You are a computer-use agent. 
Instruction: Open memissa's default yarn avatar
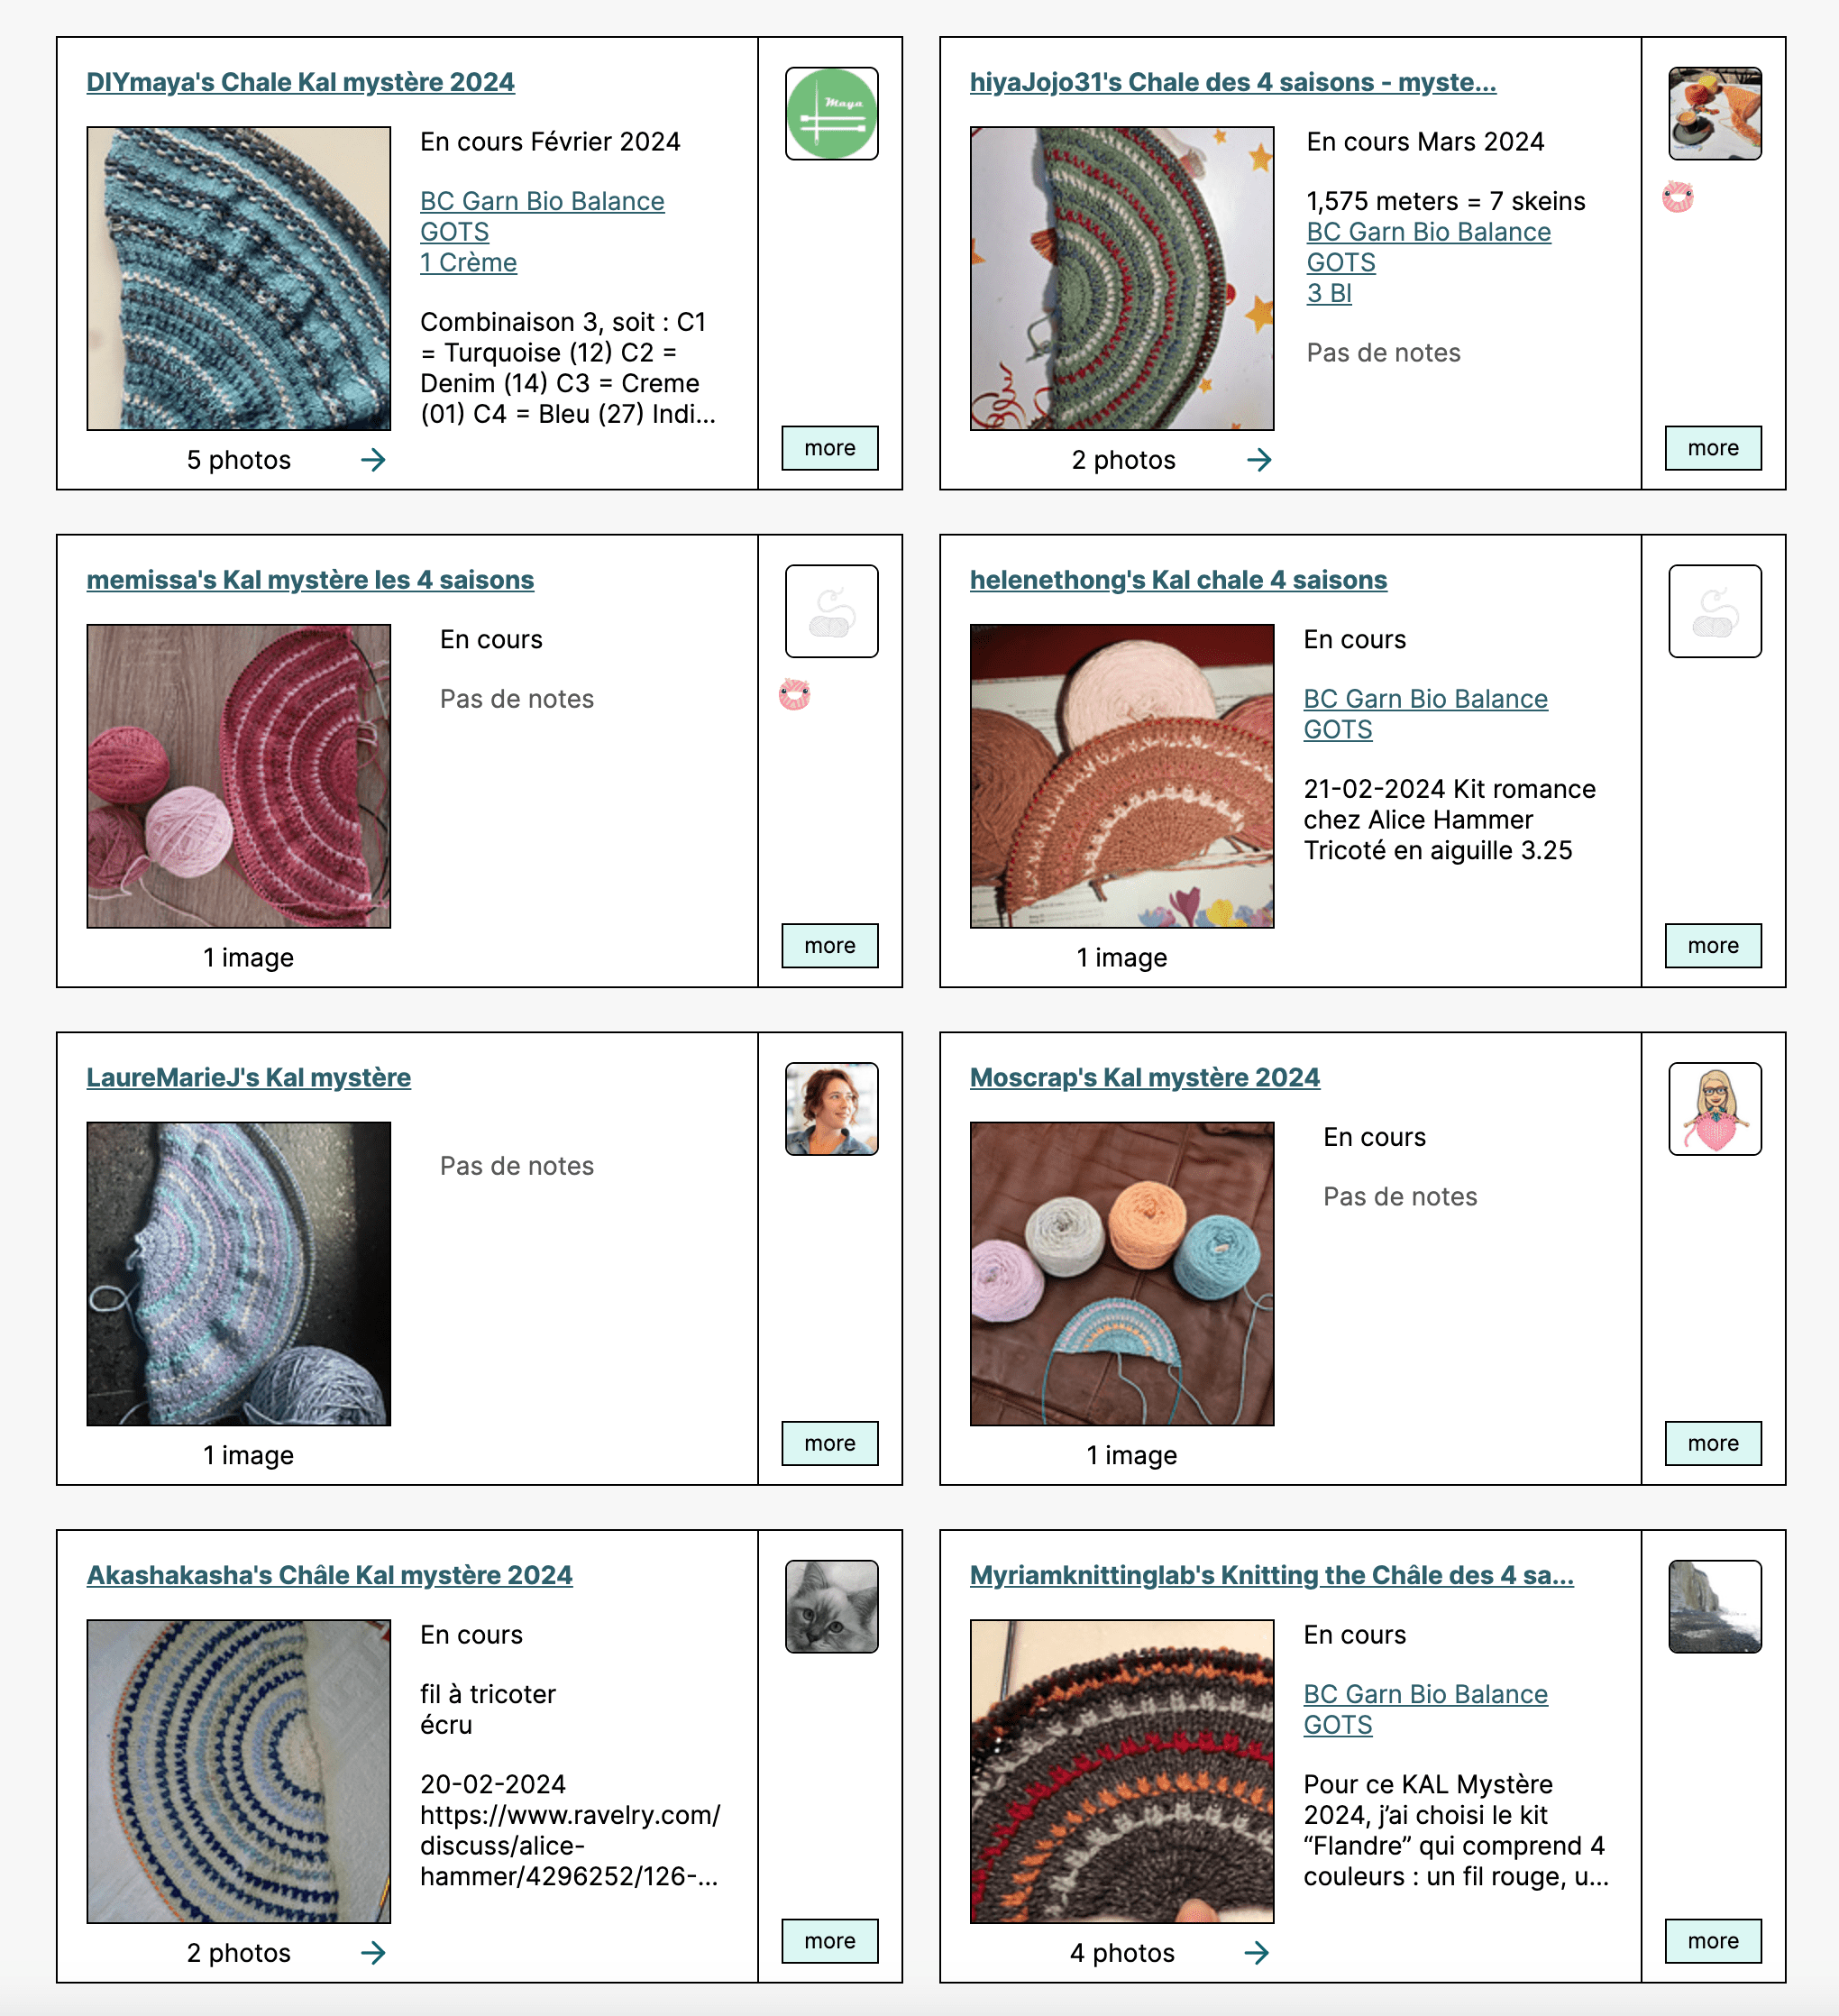[831, 611]
